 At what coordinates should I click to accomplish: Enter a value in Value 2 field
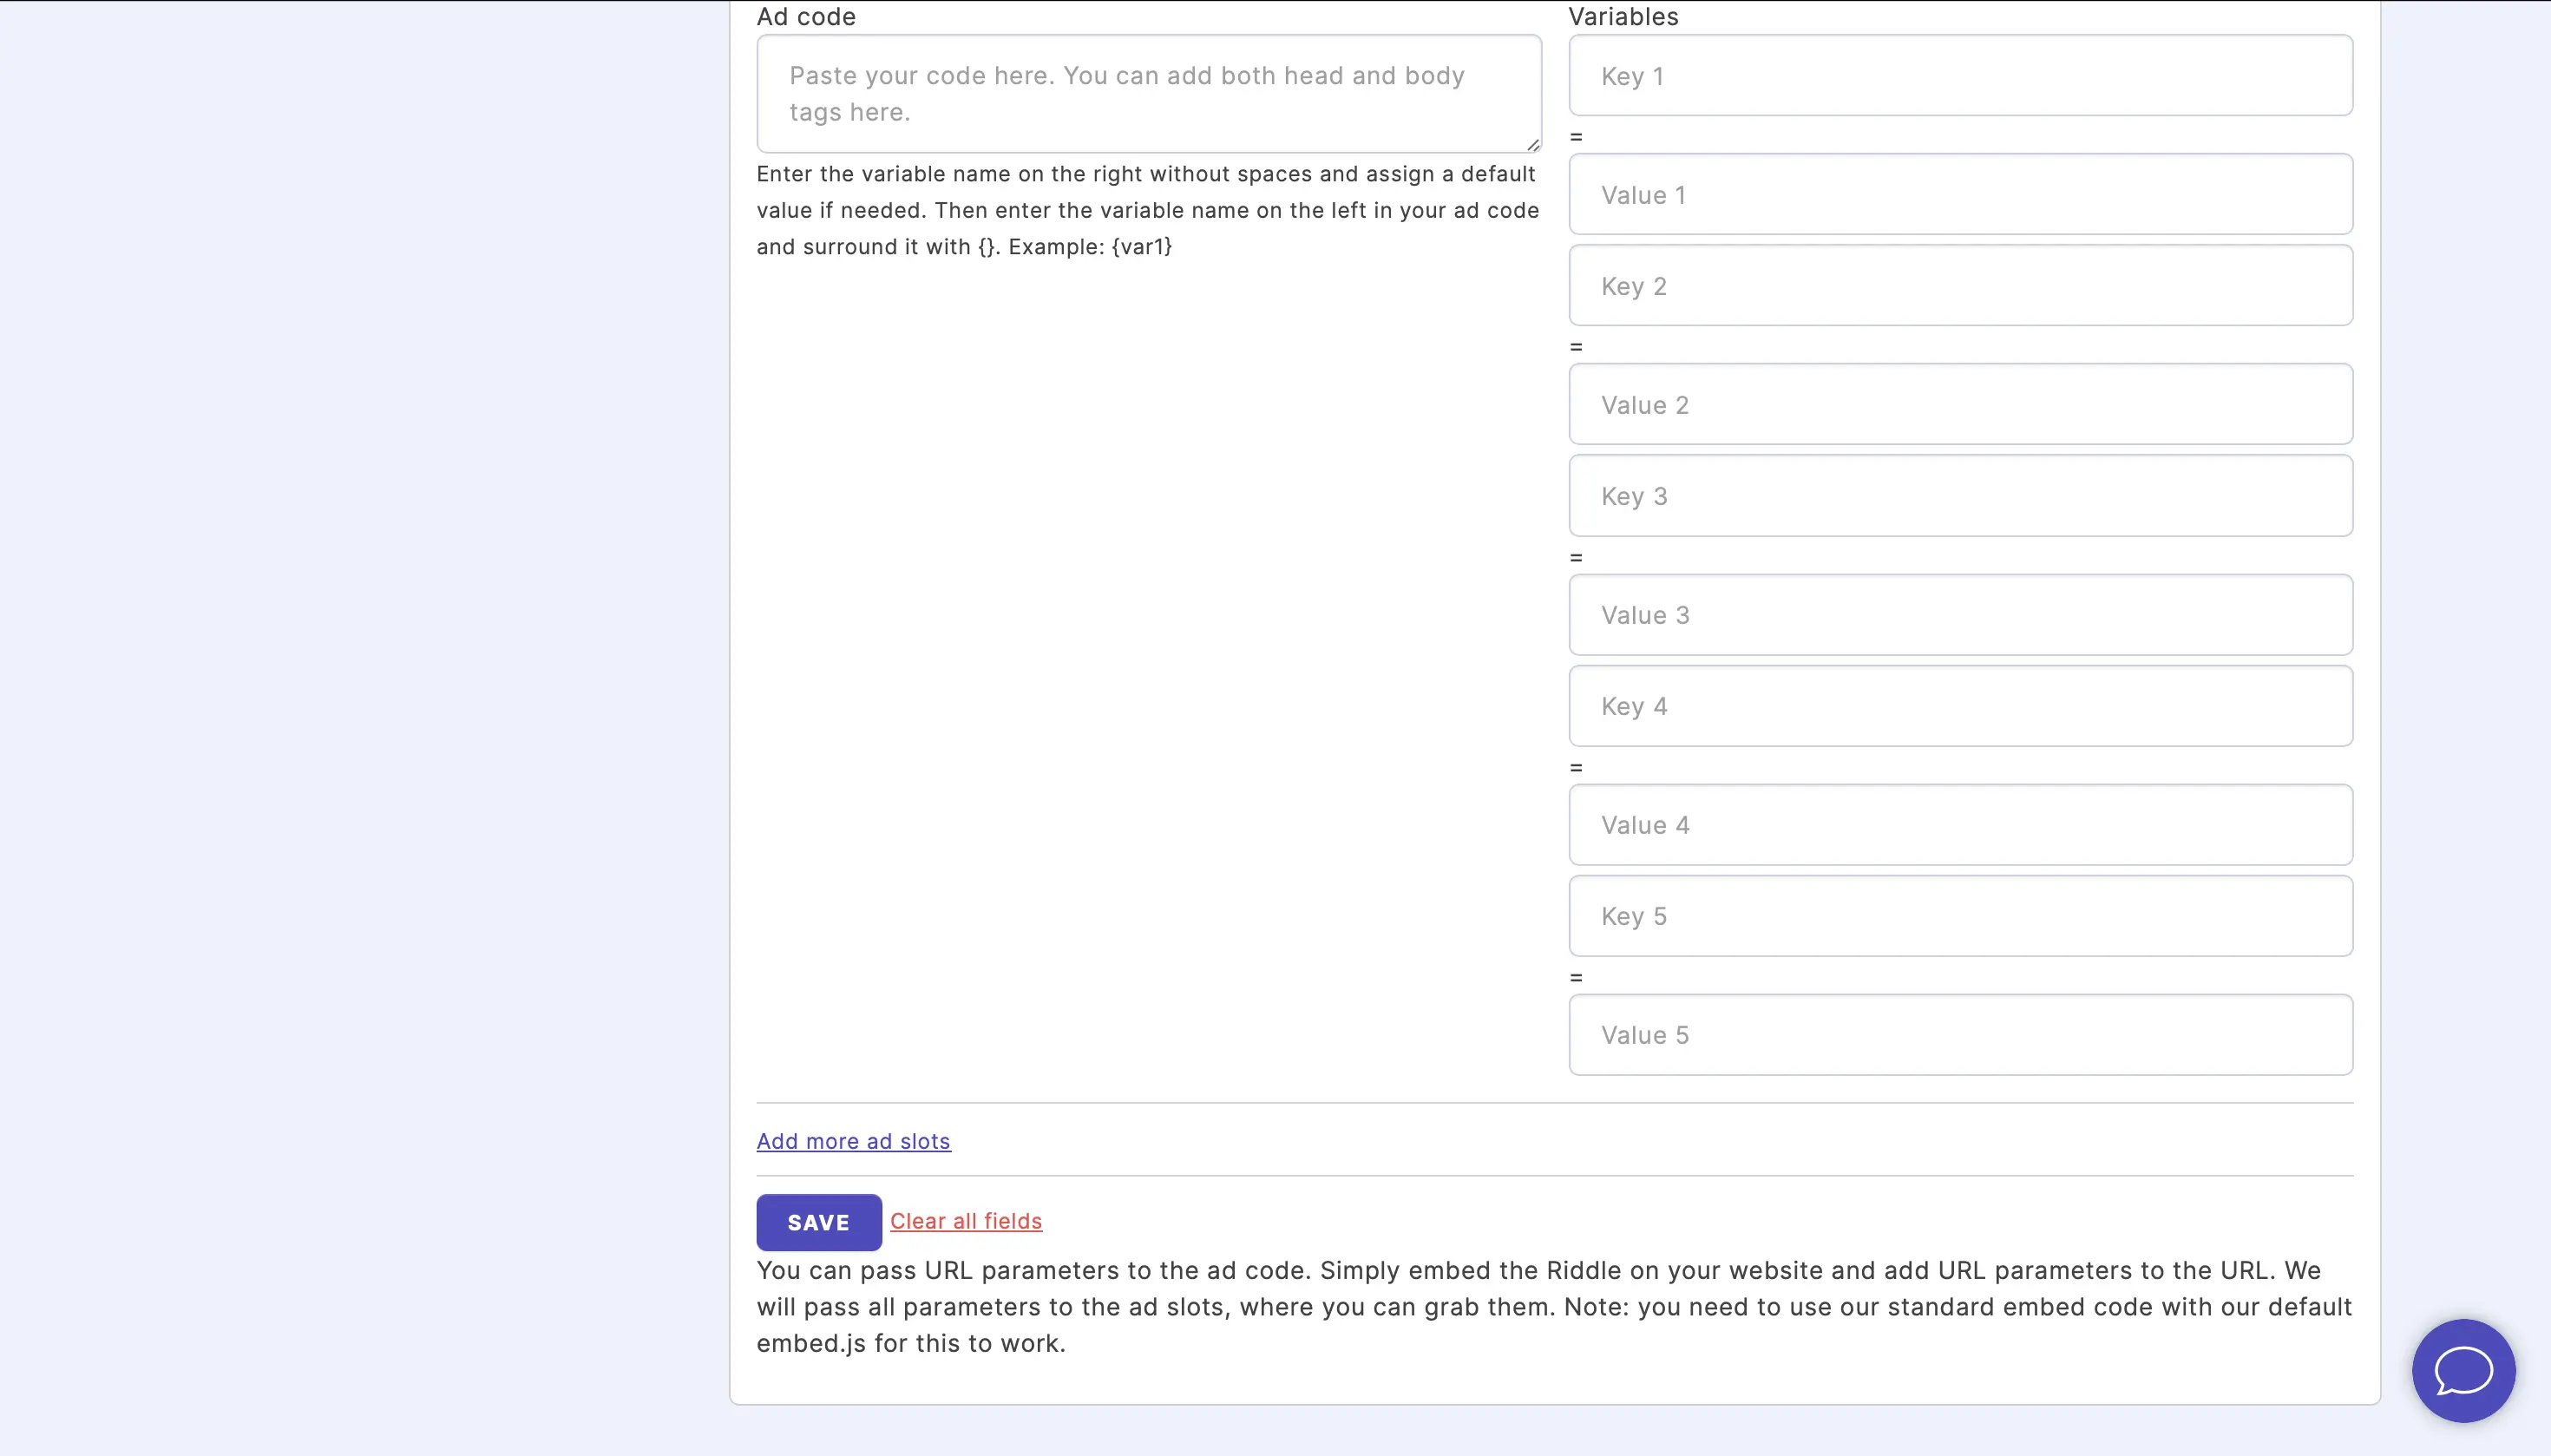pos(1961,404)
